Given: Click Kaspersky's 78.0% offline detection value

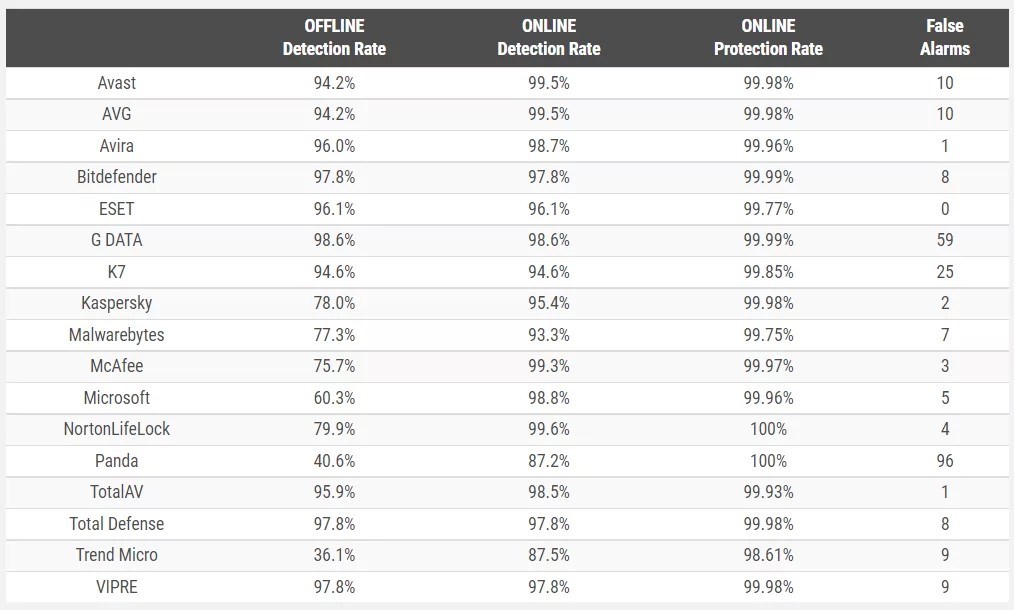Looking at the screenshot, I should coord(334,303).
